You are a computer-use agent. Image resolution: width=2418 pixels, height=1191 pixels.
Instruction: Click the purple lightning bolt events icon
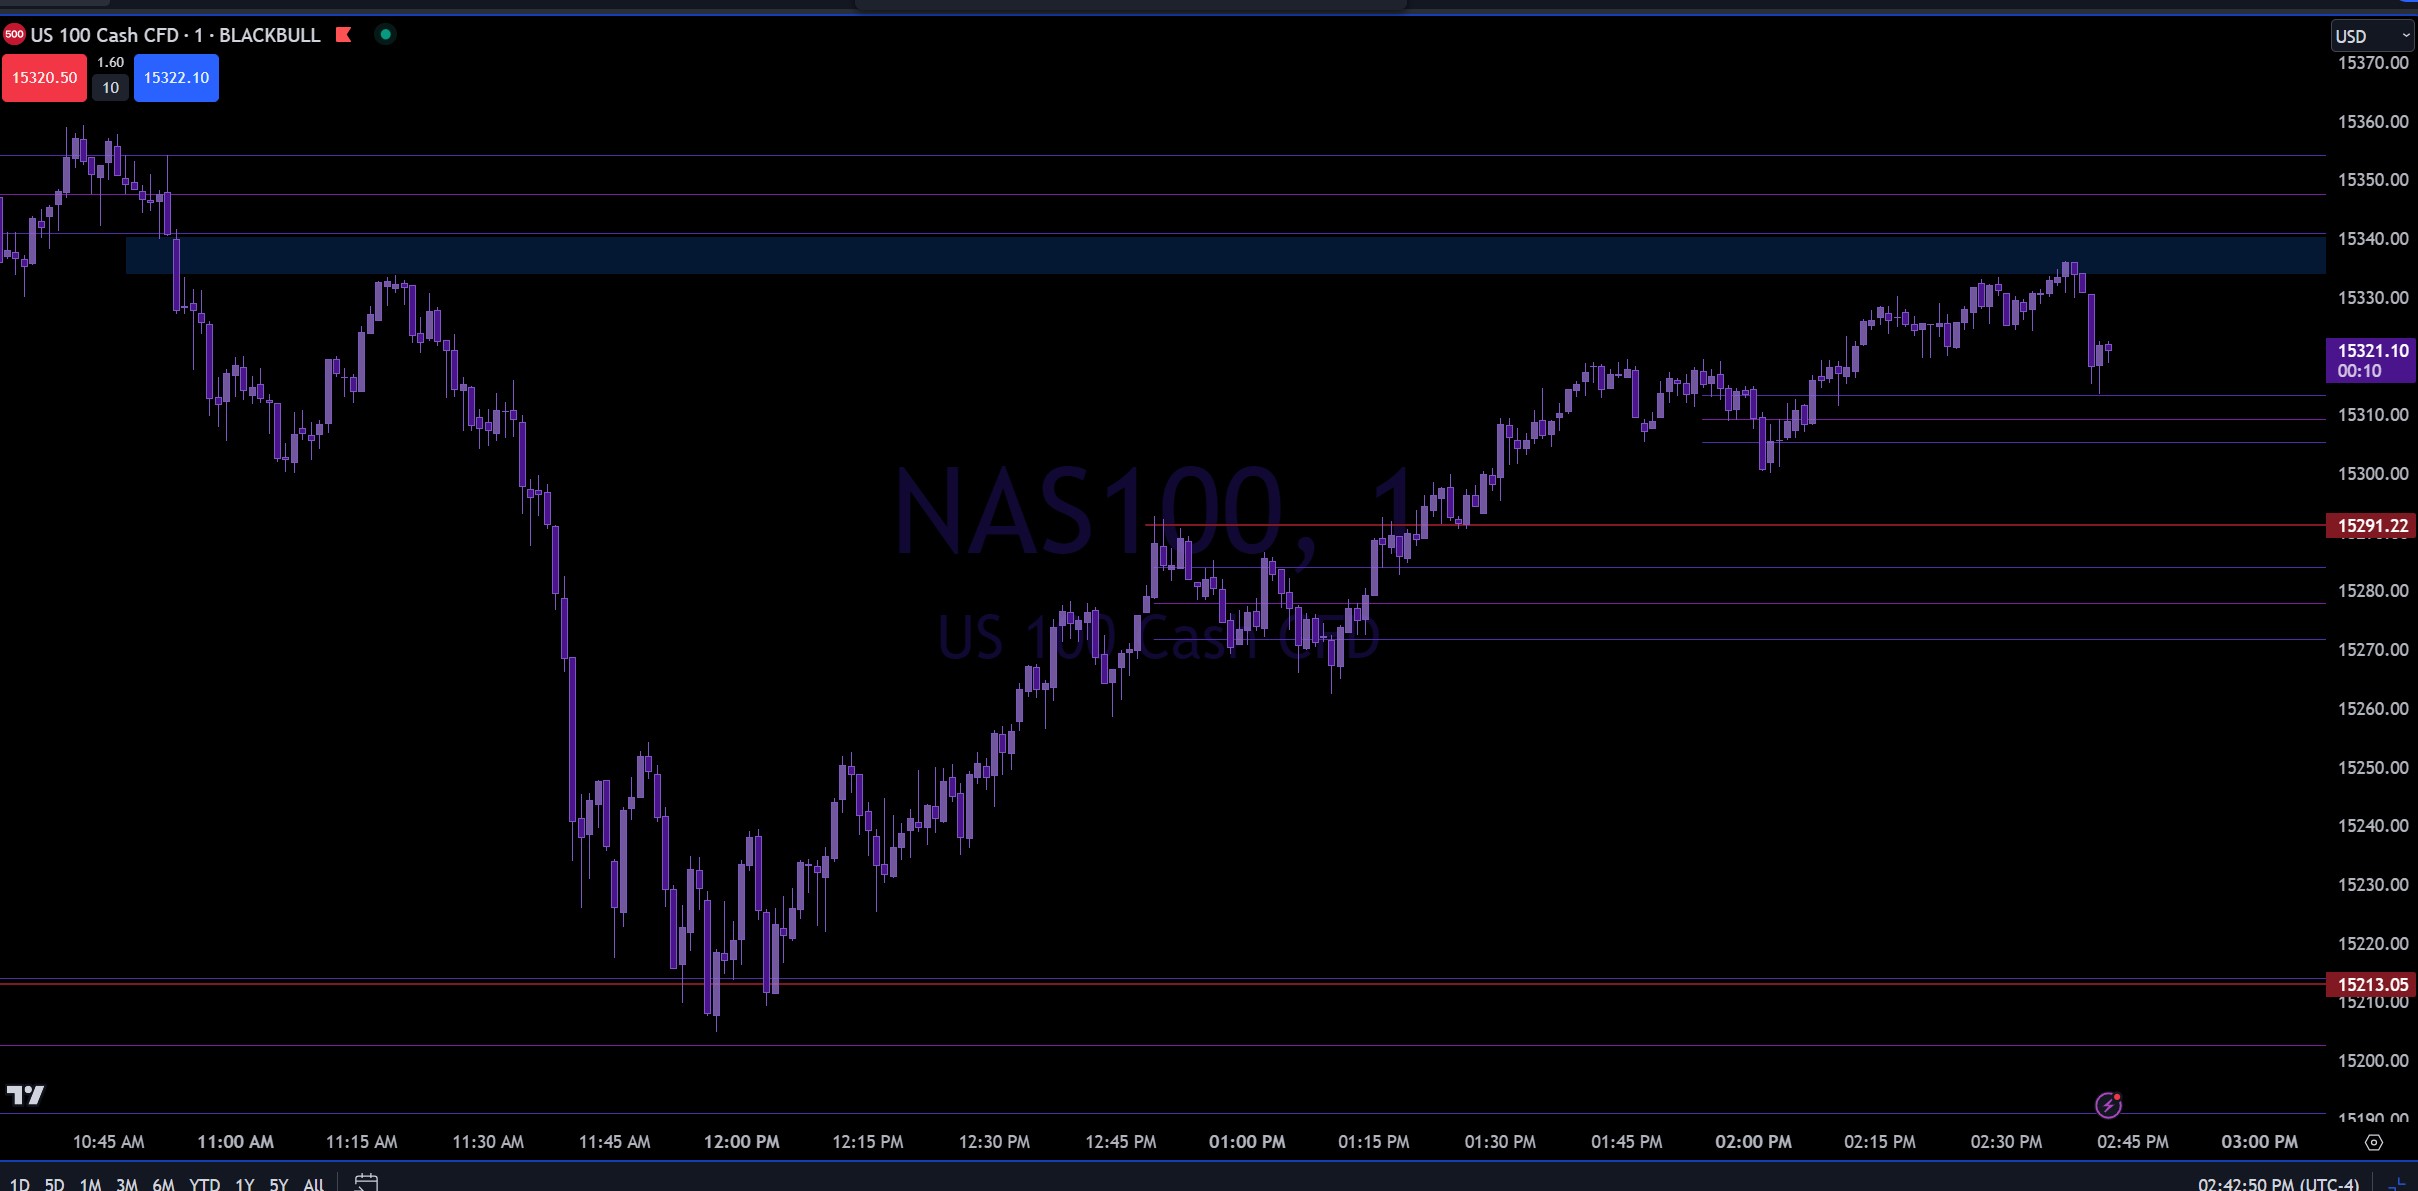pos(2108,1105)
